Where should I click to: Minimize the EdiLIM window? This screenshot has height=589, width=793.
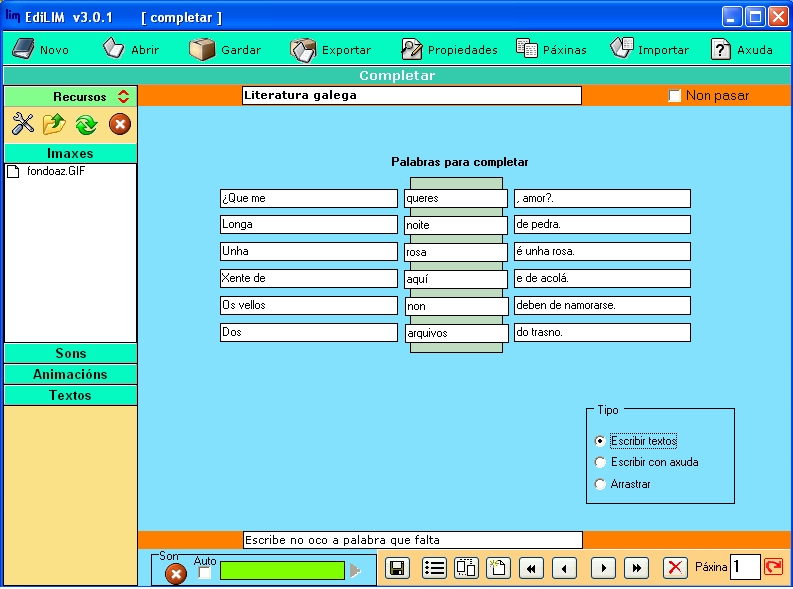731,17
